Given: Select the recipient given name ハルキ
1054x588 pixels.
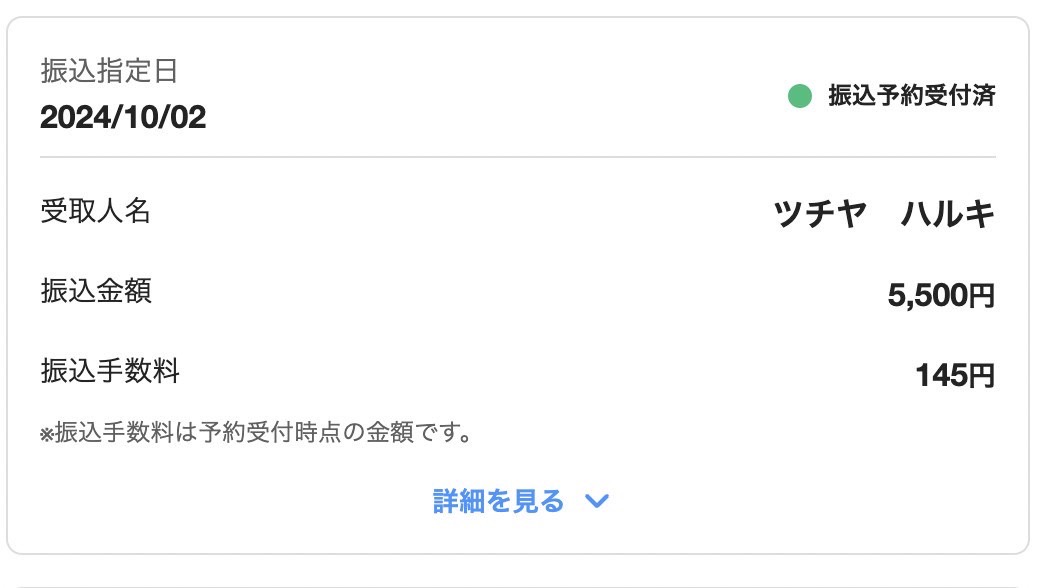Looking at the screenshot, I should tap(947, 214).
